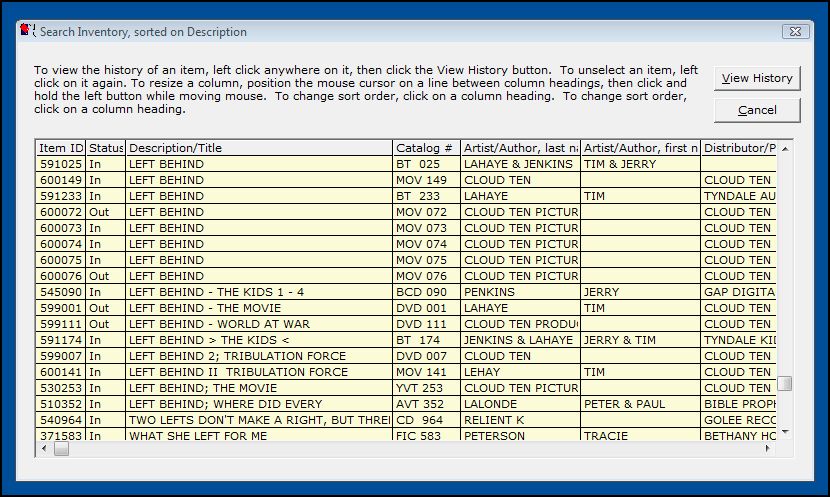
Task: Select LEFT BEHIND 2; TRIBULATION FORCE
Action: (406, 356)
